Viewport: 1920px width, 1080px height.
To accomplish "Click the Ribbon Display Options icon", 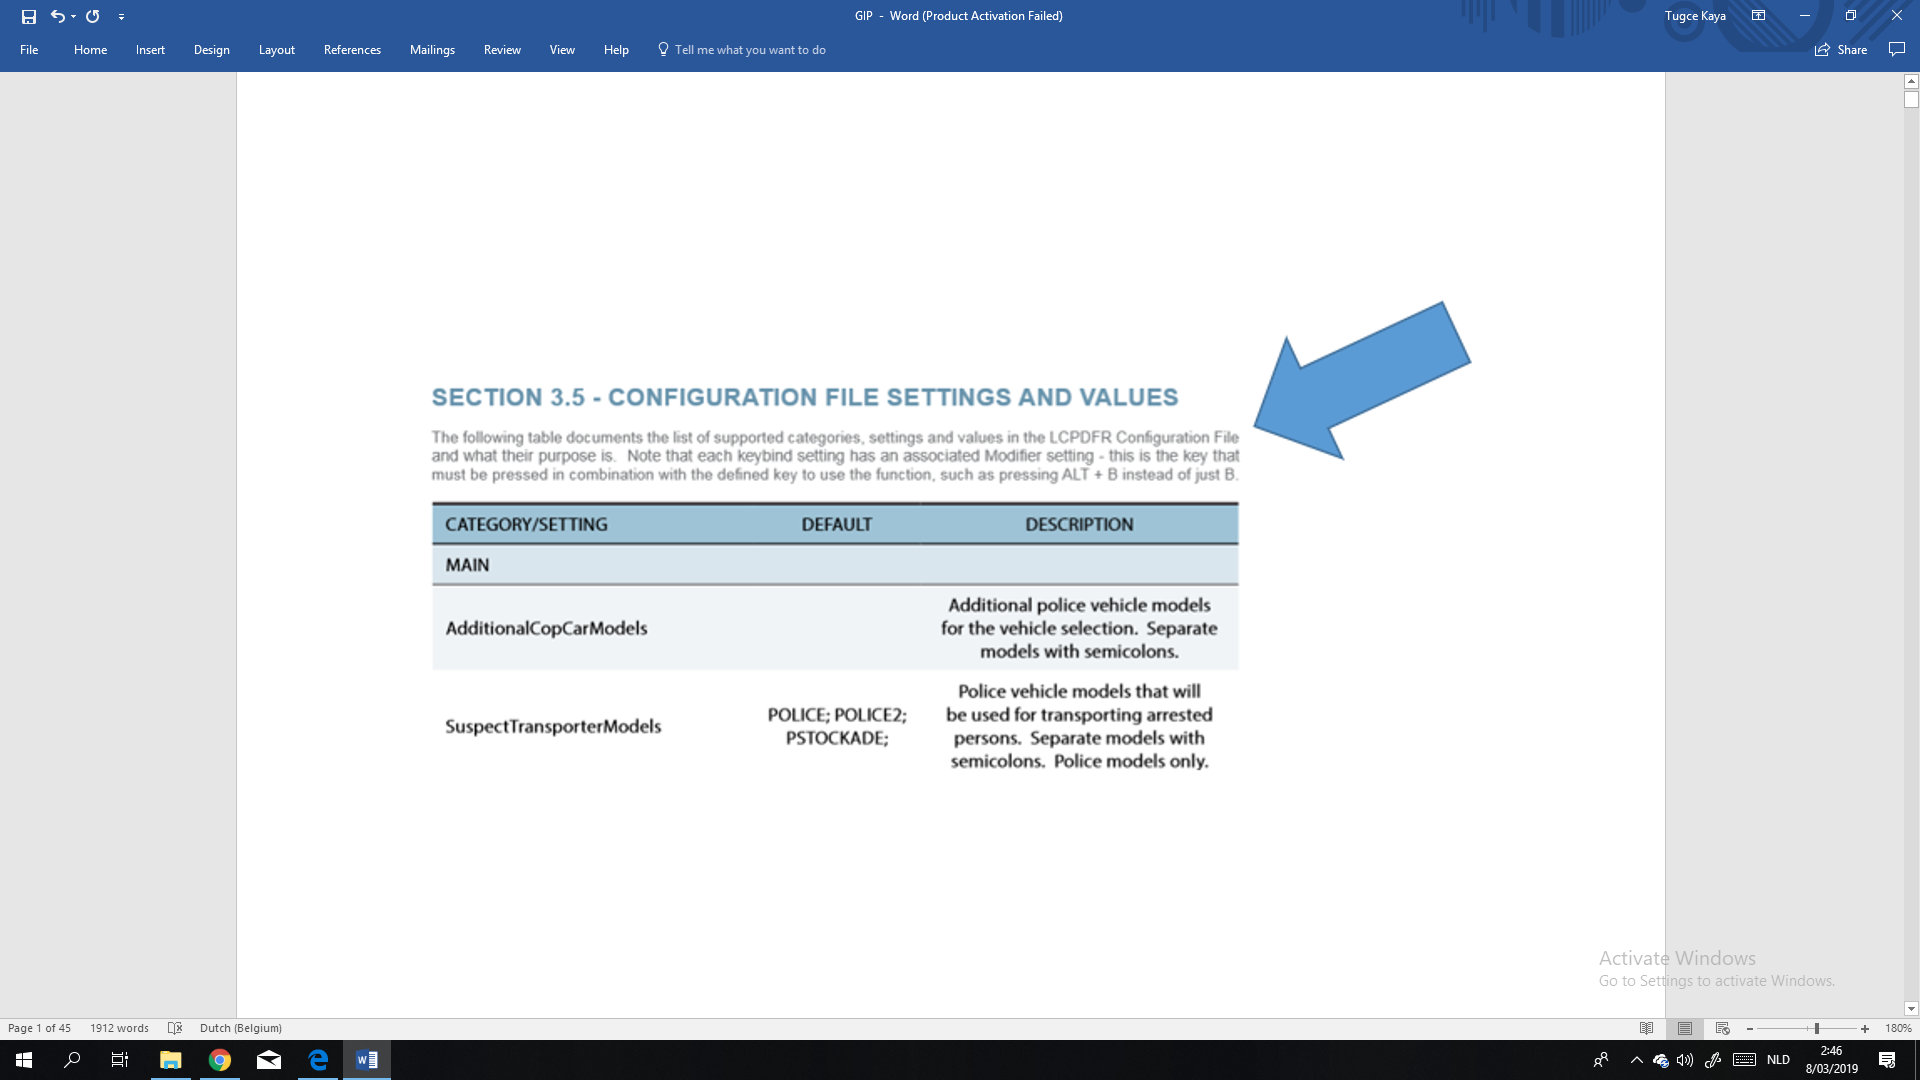I will (x=1758, y=16).
